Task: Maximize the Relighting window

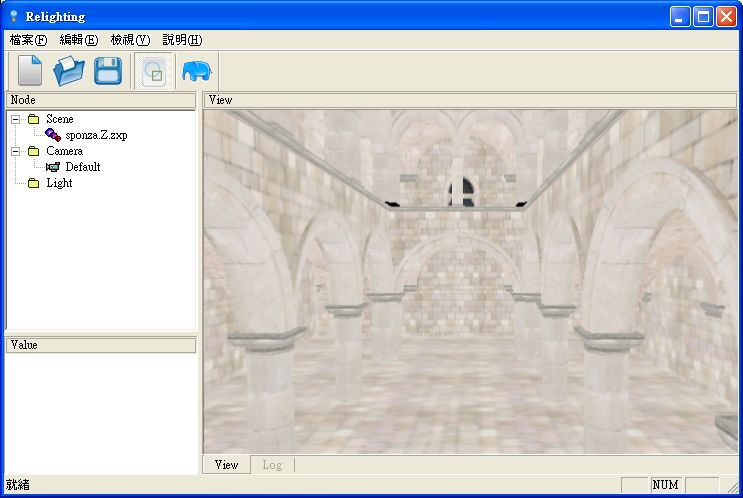Action: [x=703, y=17]
